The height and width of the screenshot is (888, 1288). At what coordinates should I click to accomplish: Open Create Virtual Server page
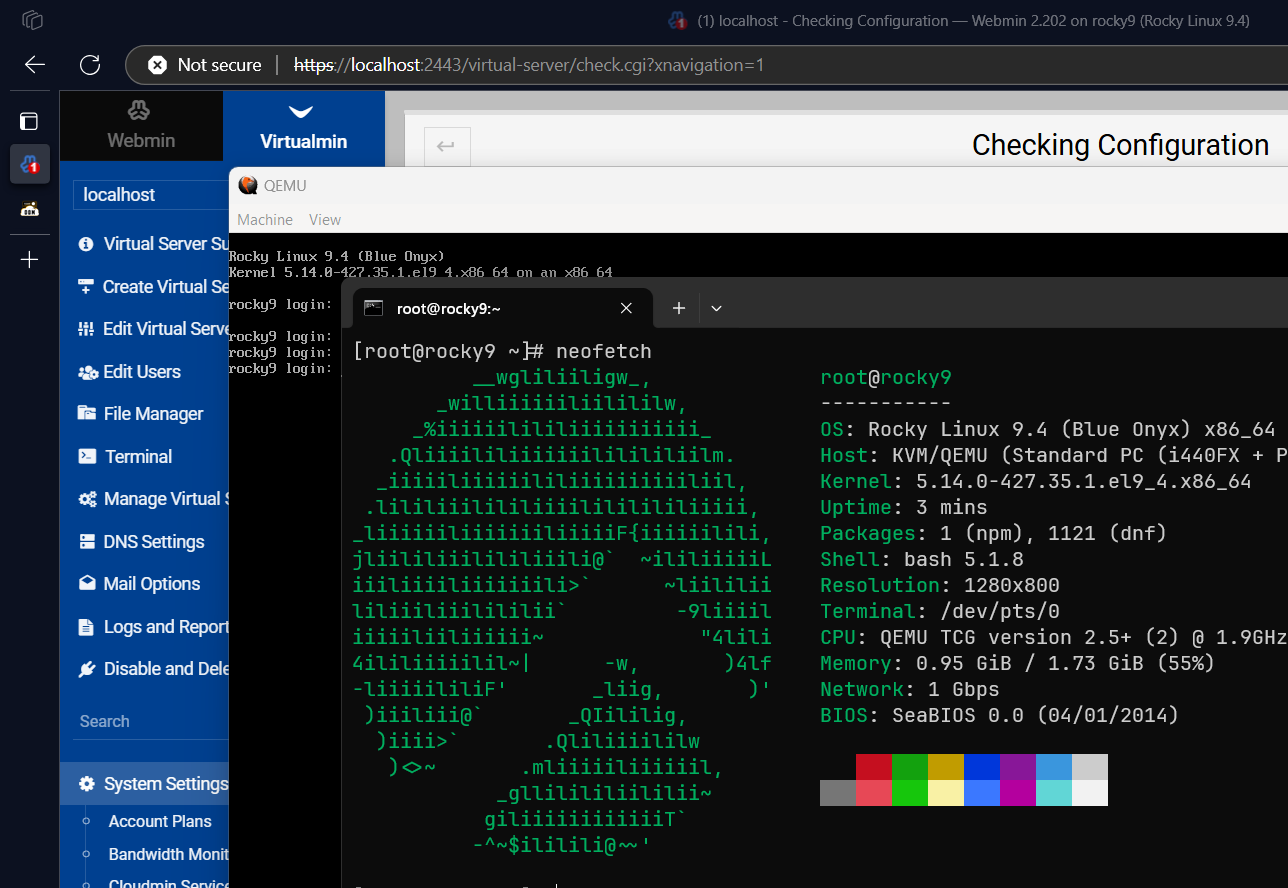click(155, 286)
